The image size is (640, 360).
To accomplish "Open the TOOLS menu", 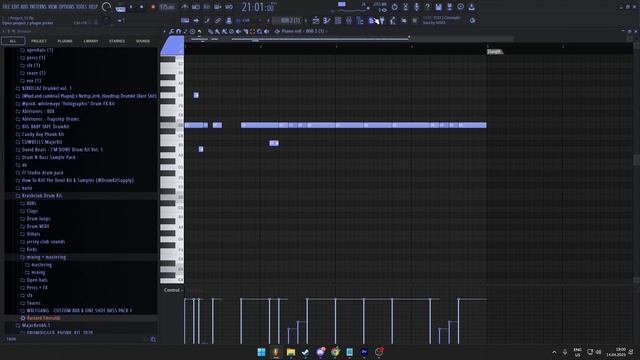I will 82,7.
